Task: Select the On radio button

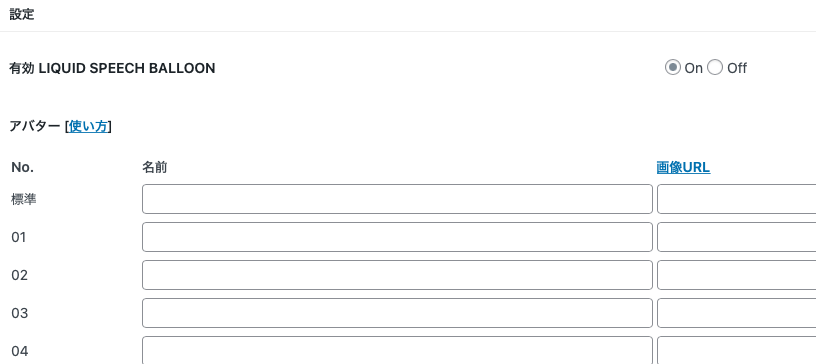Action: (x=672, y=68)
